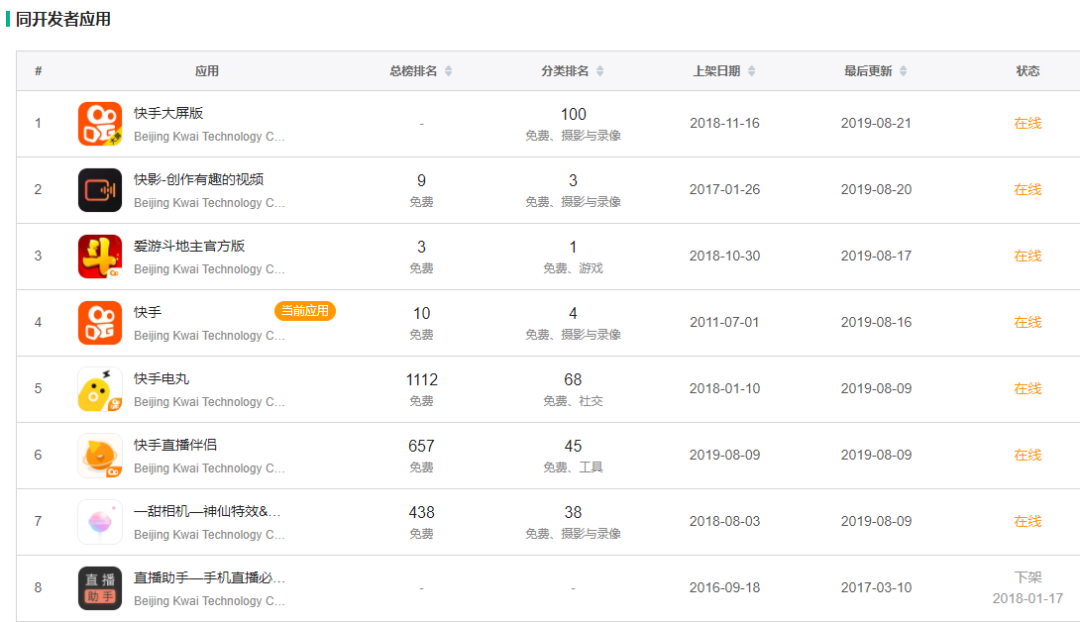The height and width of the screenshot is (622, 1080).
Task: Click release date 2016-09-18
Action: point(725,588)
